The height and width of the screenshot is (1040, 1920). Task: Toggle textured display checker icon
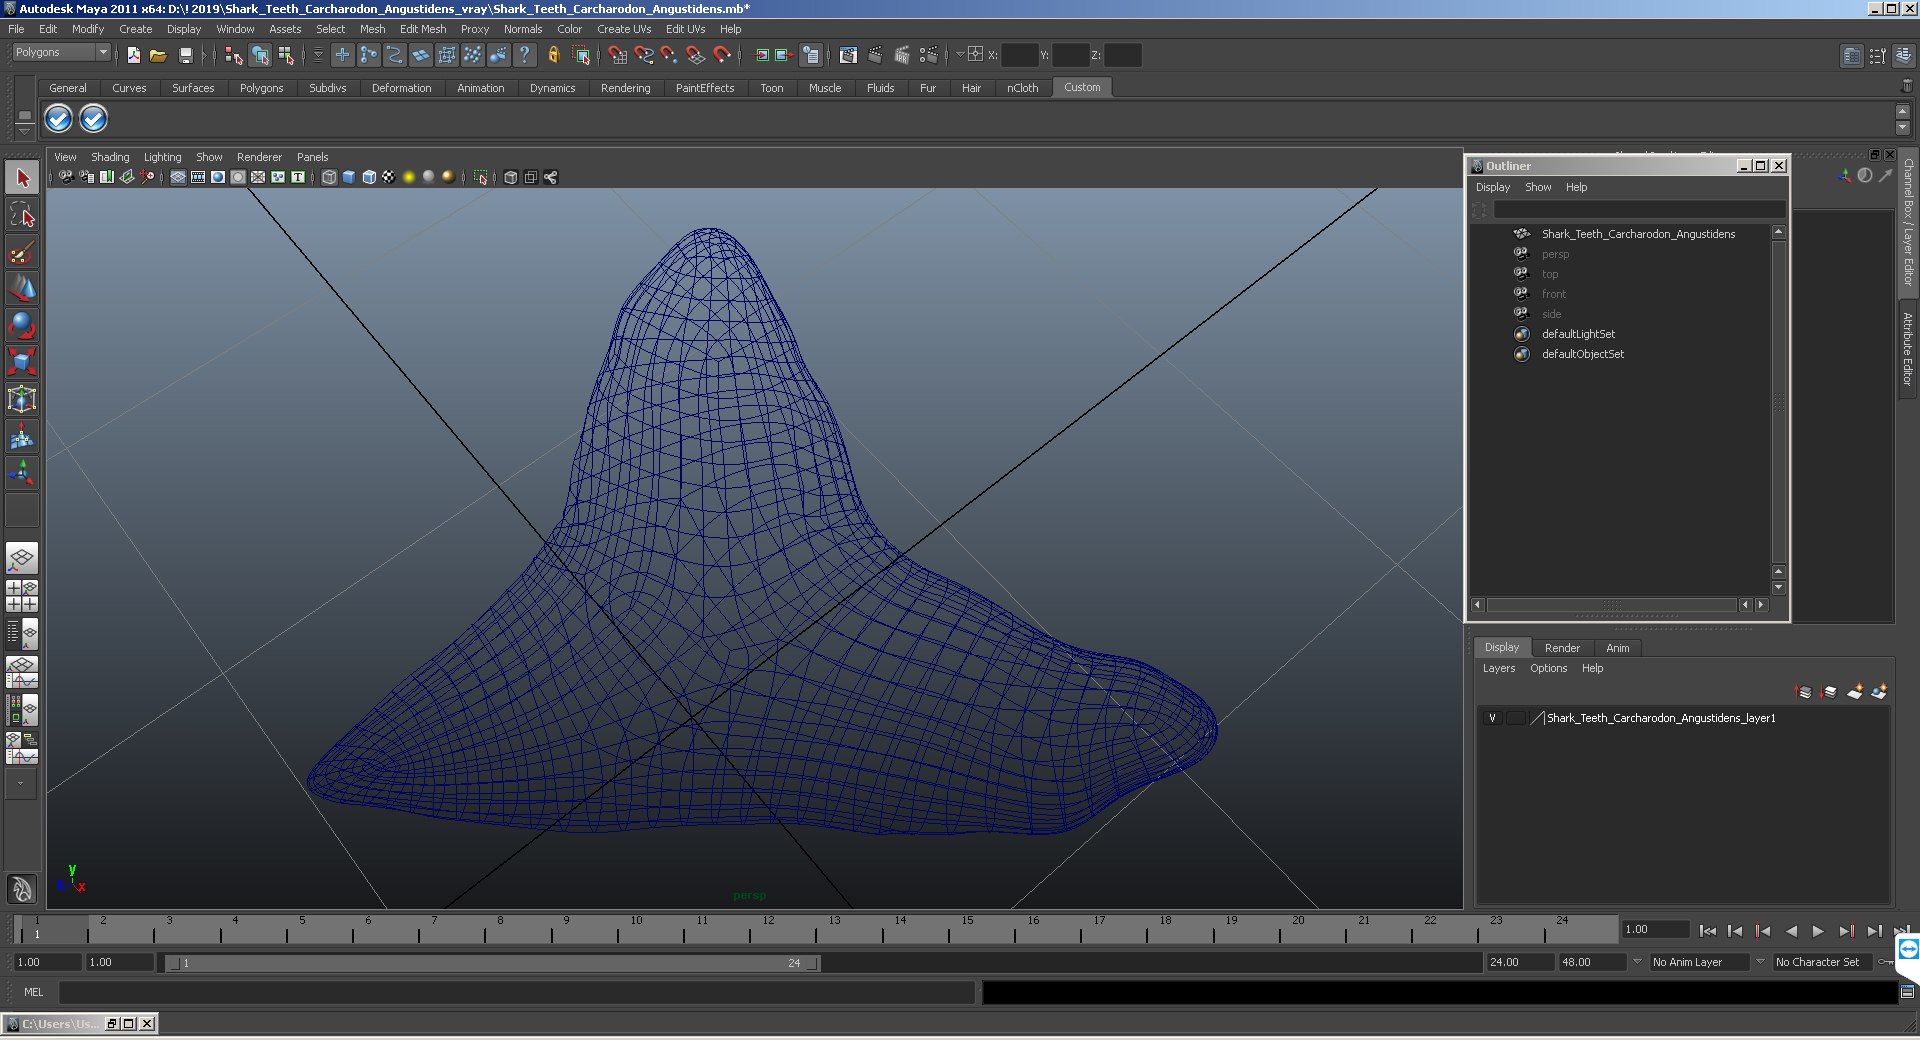click(389, 177)
